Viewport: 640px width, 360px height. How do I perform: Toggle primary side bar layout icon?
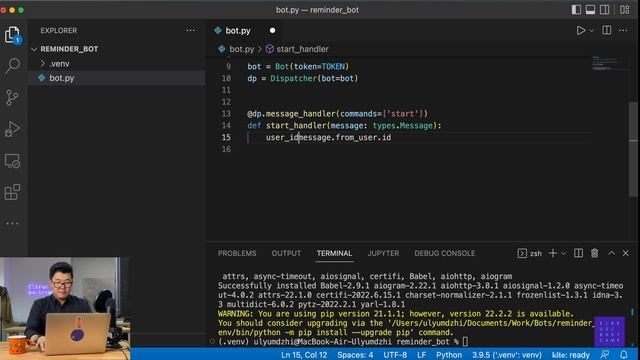(x=576, y=9)
